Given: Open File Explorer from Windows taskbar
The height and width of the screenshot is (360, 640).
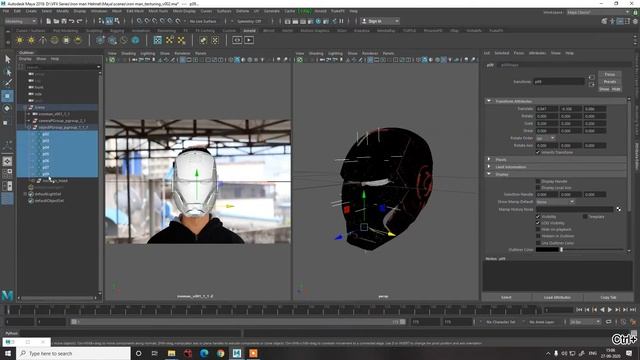Looking at the screenshot, I should click(x=171, y=353).
